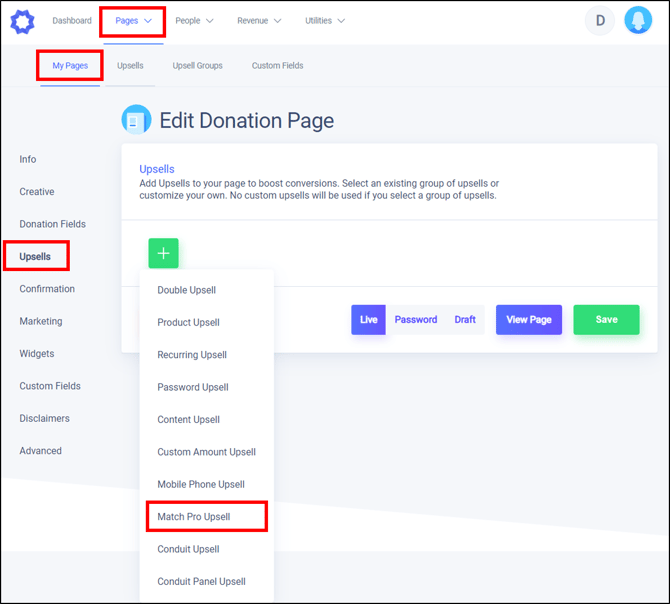Screen dimensions: 670x604
Task: Set page status to Password
Action: [x=416, y=320]
